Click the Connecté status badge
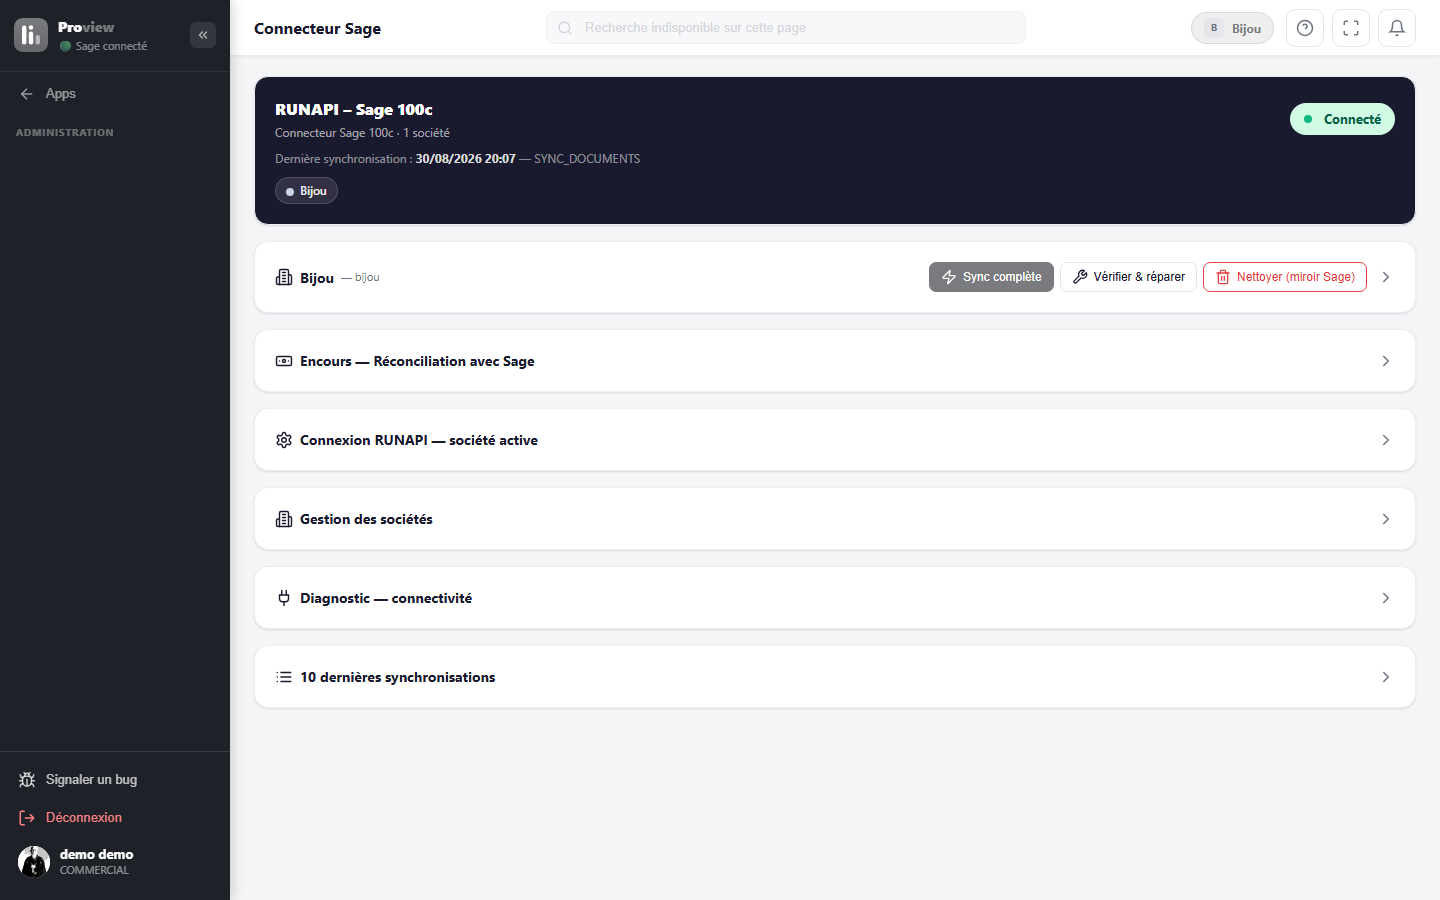 coord(1342,119)
